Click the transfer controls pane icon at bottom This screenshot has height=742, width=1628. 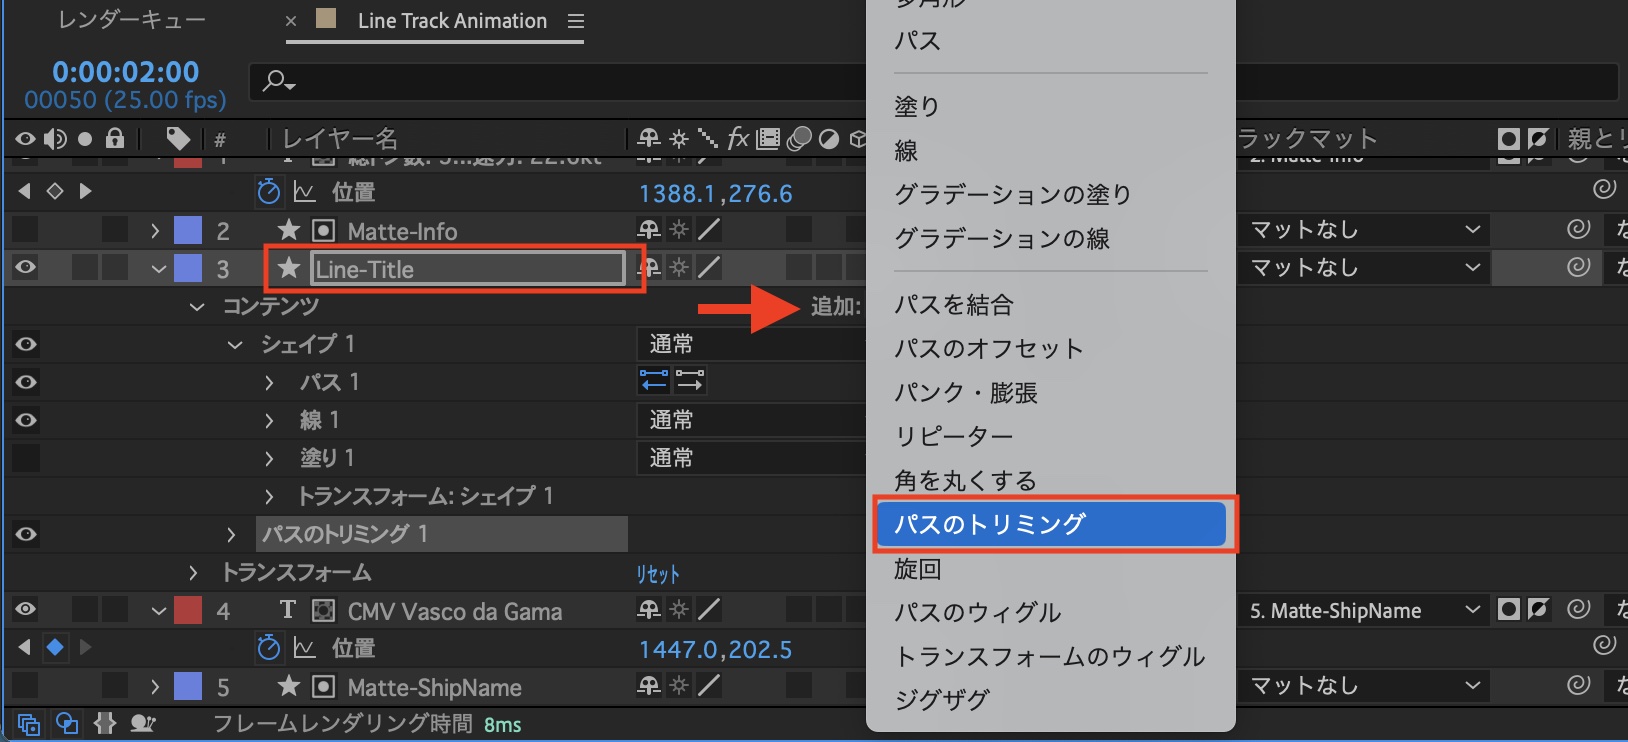click(67, 724)
